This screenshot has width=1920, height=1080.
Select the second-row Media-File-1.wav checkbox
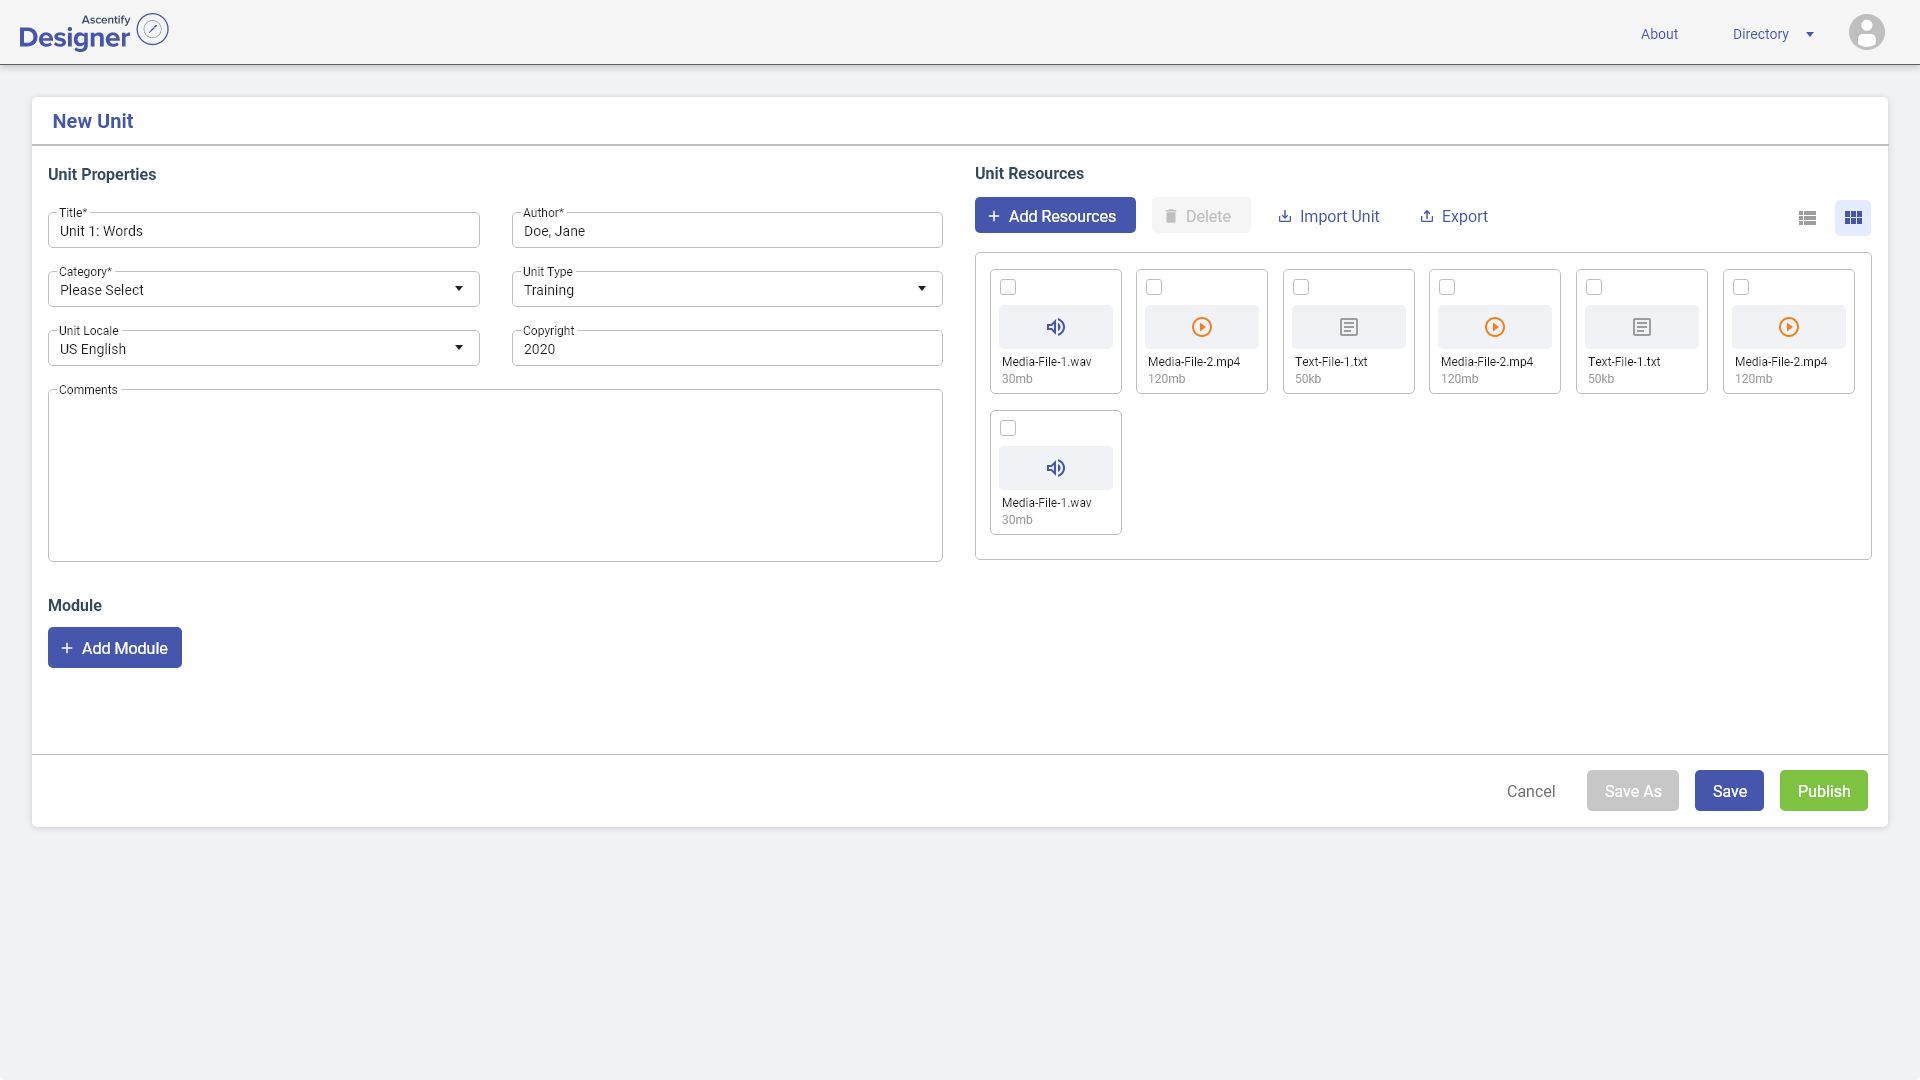(x=1008, y=428)
